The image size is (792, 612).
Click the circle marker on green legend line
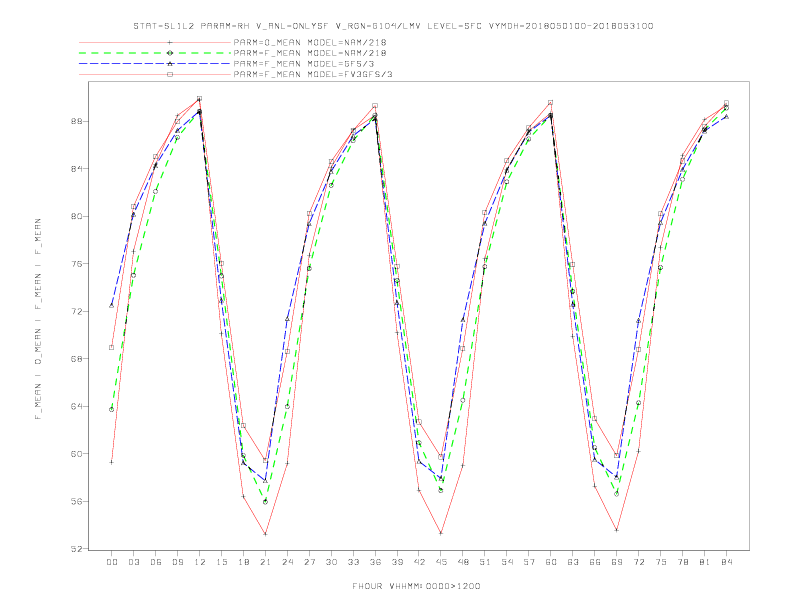point(170,53)
